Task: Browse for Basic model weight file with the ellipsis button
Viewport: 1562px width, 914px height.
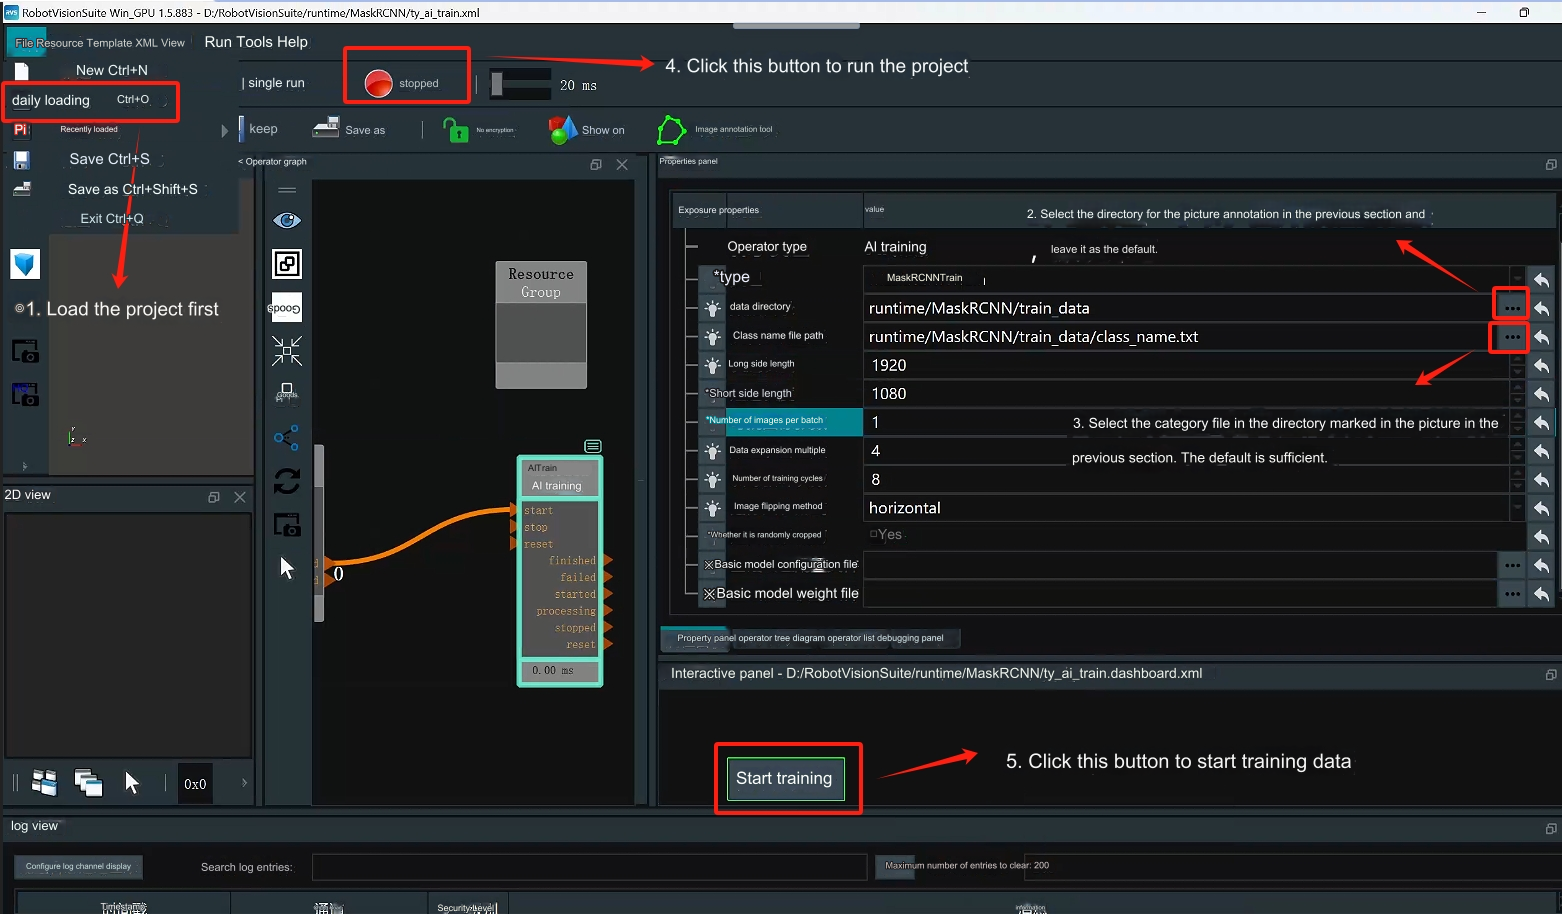Action: pos(1512,594)
